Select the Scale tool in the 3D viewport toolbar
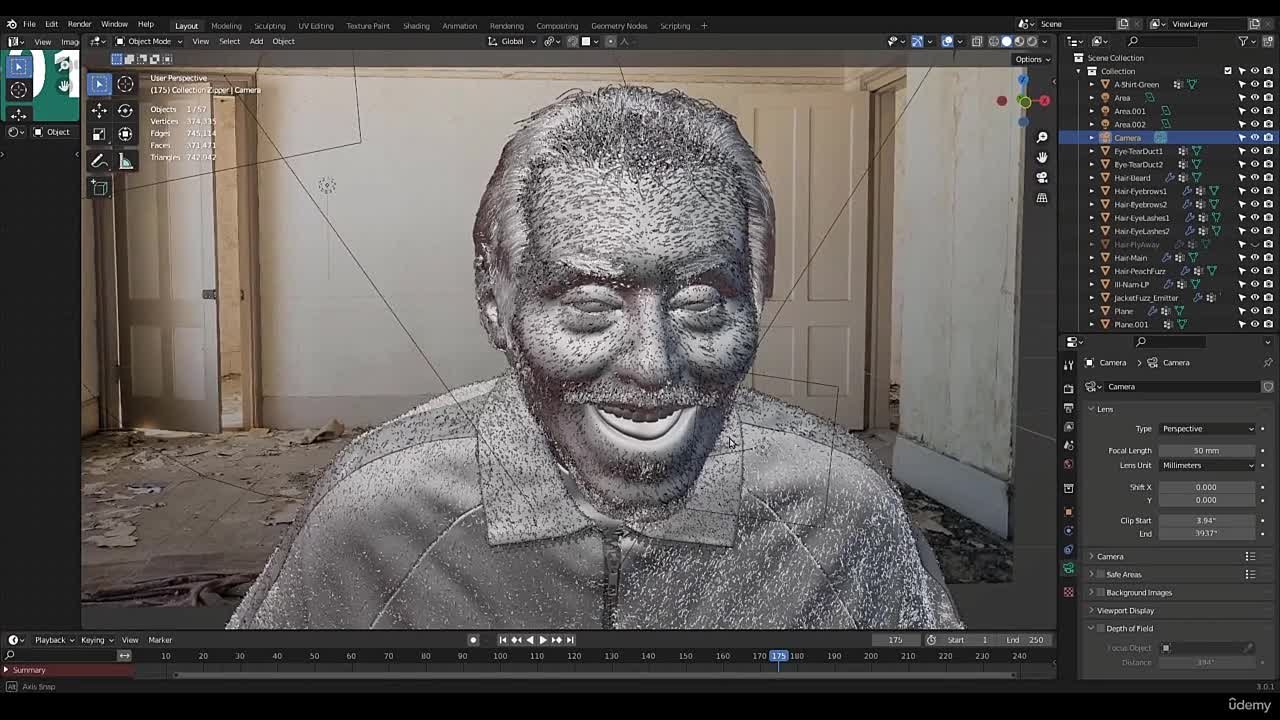 pyautogui.click(x=99, y=134)
